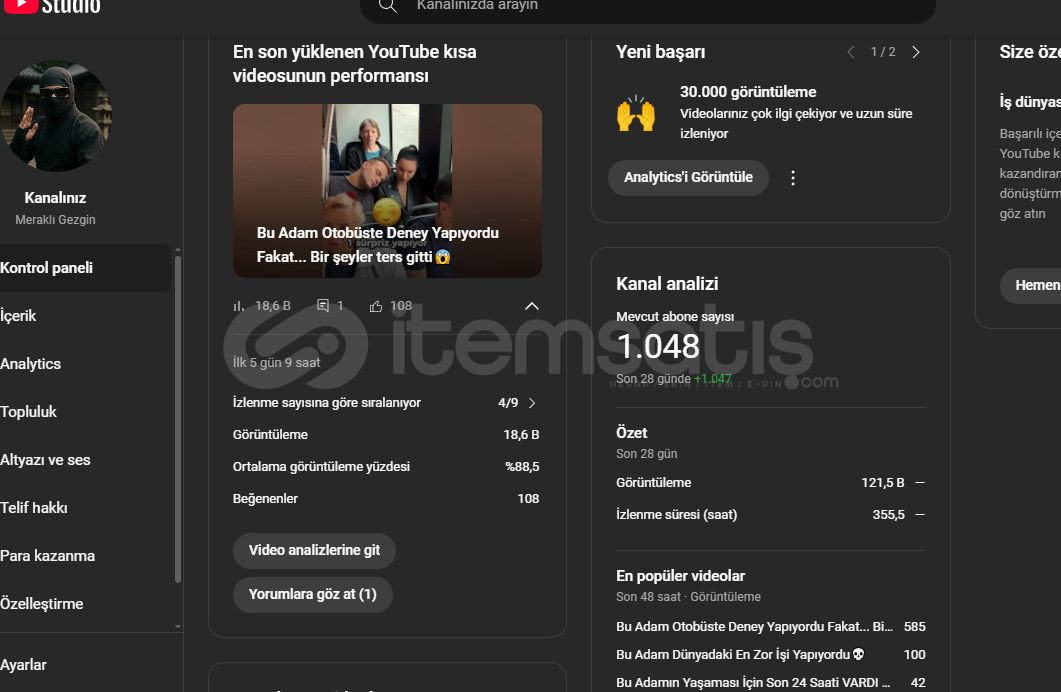Image resolution: width=1061 pixels, height=692 pixels.
Task: Click the thumbs-up likes icon under the thumbnail
Action: (376, 306)
